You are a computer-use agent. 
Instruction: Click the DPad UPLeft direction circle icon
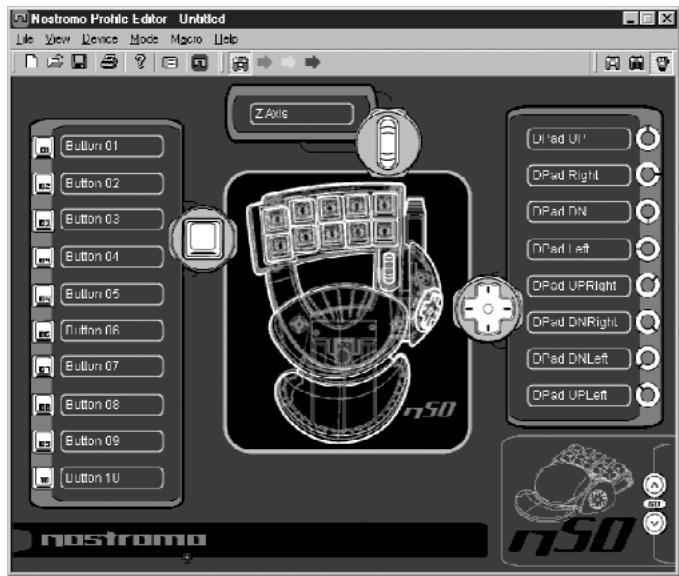pyautogui.click(x=648, y=395)
